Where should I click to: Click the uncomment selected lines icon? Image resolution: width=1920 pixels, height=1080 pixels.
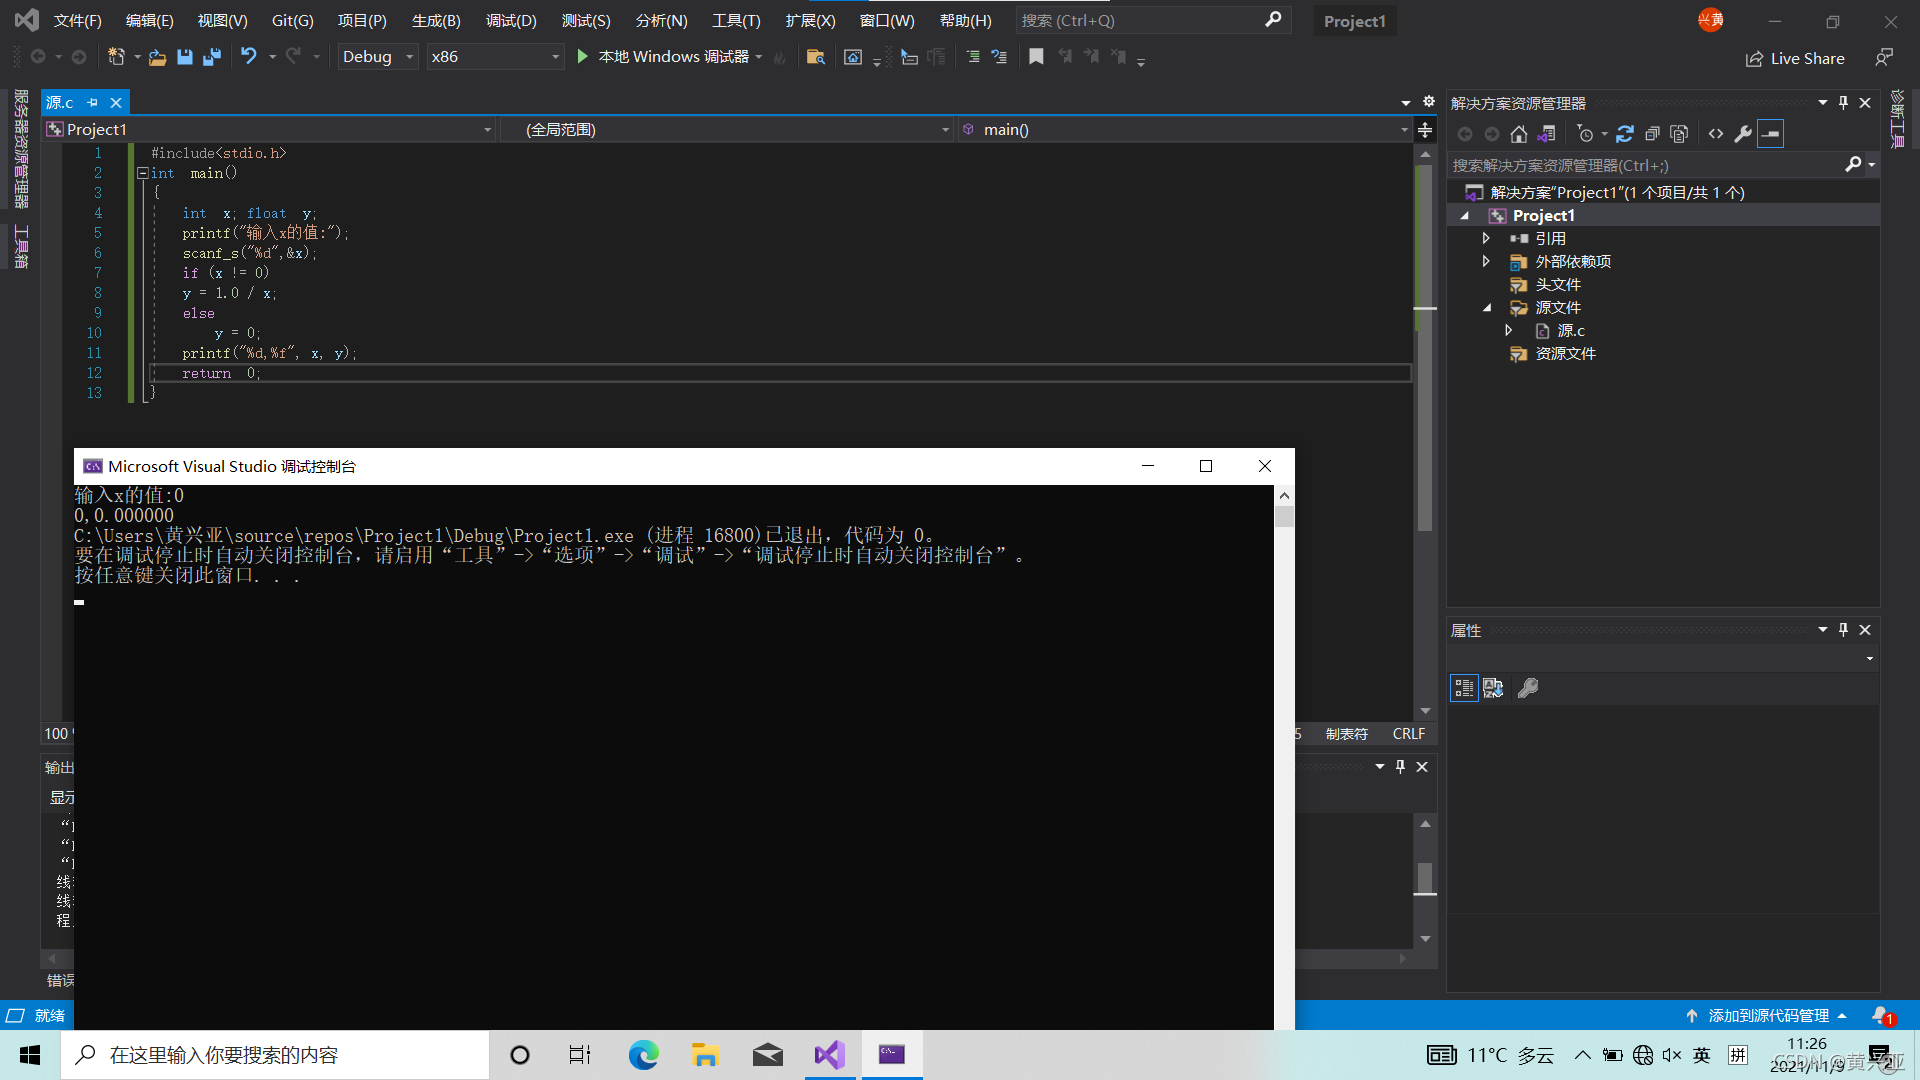(x=999, y=57)
